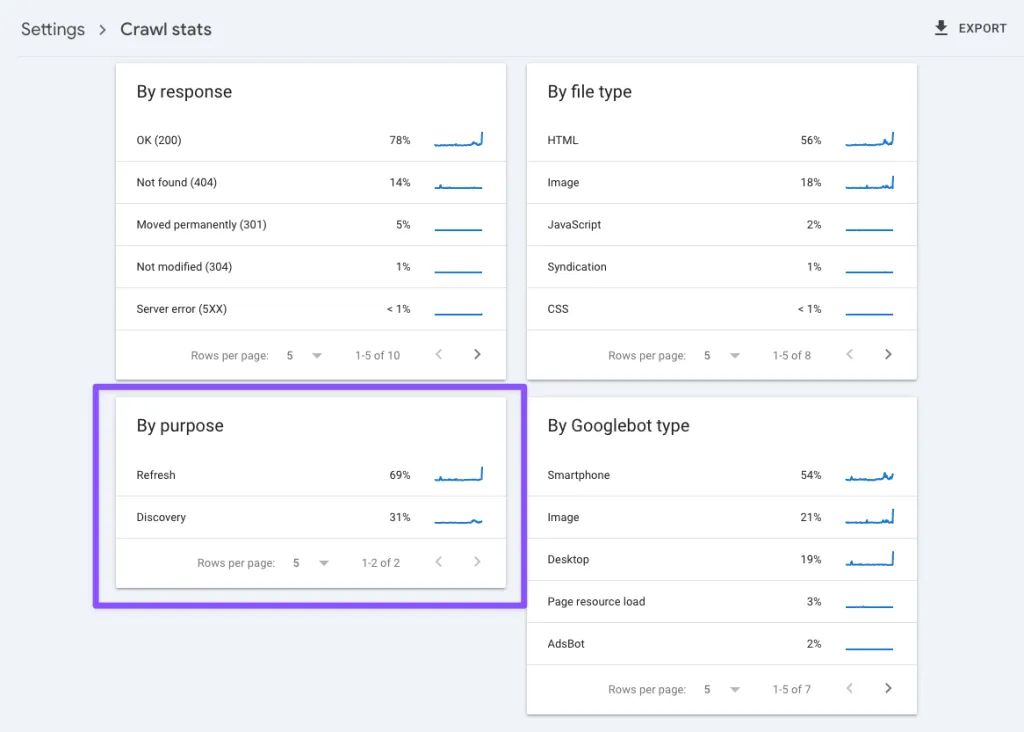This screenshot has width=1024, height=732.
Task: Click the Refresh sparkline chart
Action: coord(458,475)
